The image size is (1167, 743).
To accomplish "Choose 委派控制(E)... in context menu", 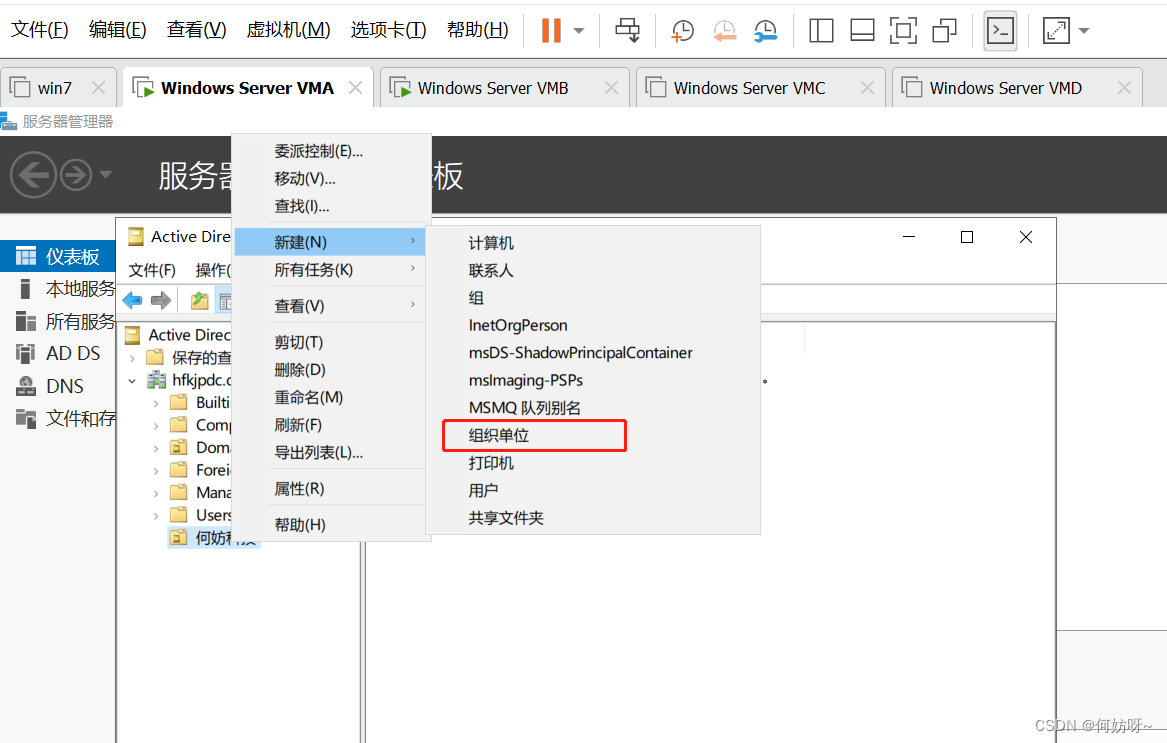I will tap(318, 152).
